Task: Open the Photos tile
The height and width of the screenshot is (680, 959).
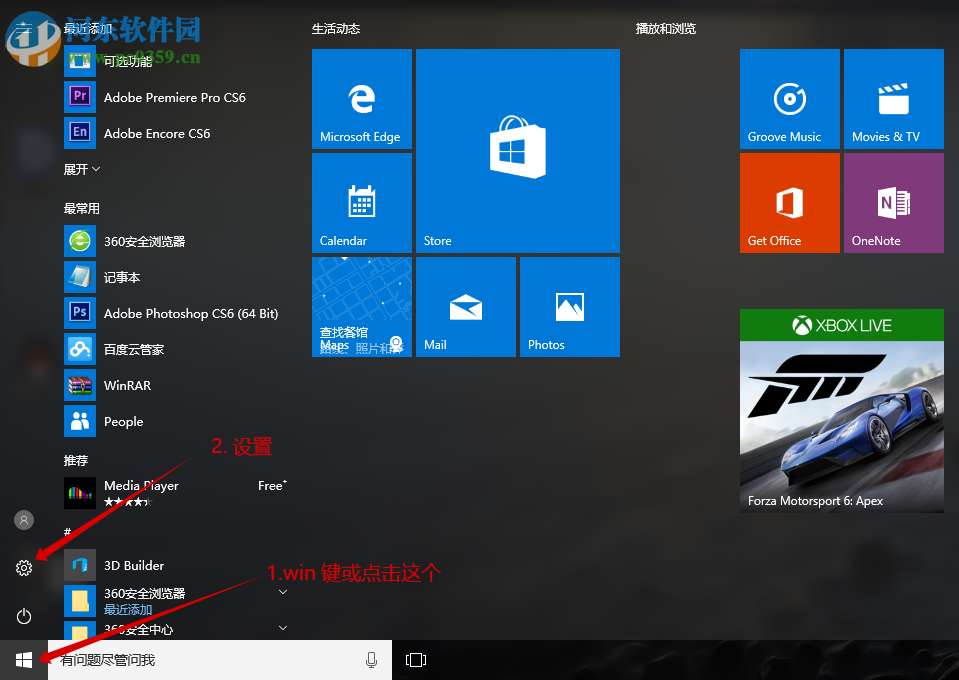Action: click(569, 306)
